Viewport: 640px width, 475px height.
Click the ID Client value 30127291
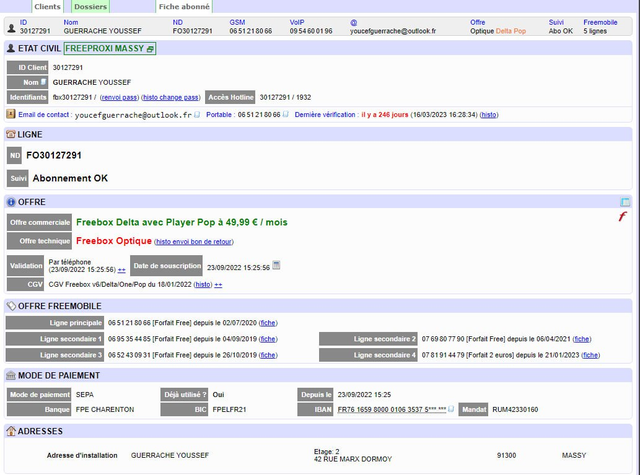pyautogui.click(x=68, y=68)
